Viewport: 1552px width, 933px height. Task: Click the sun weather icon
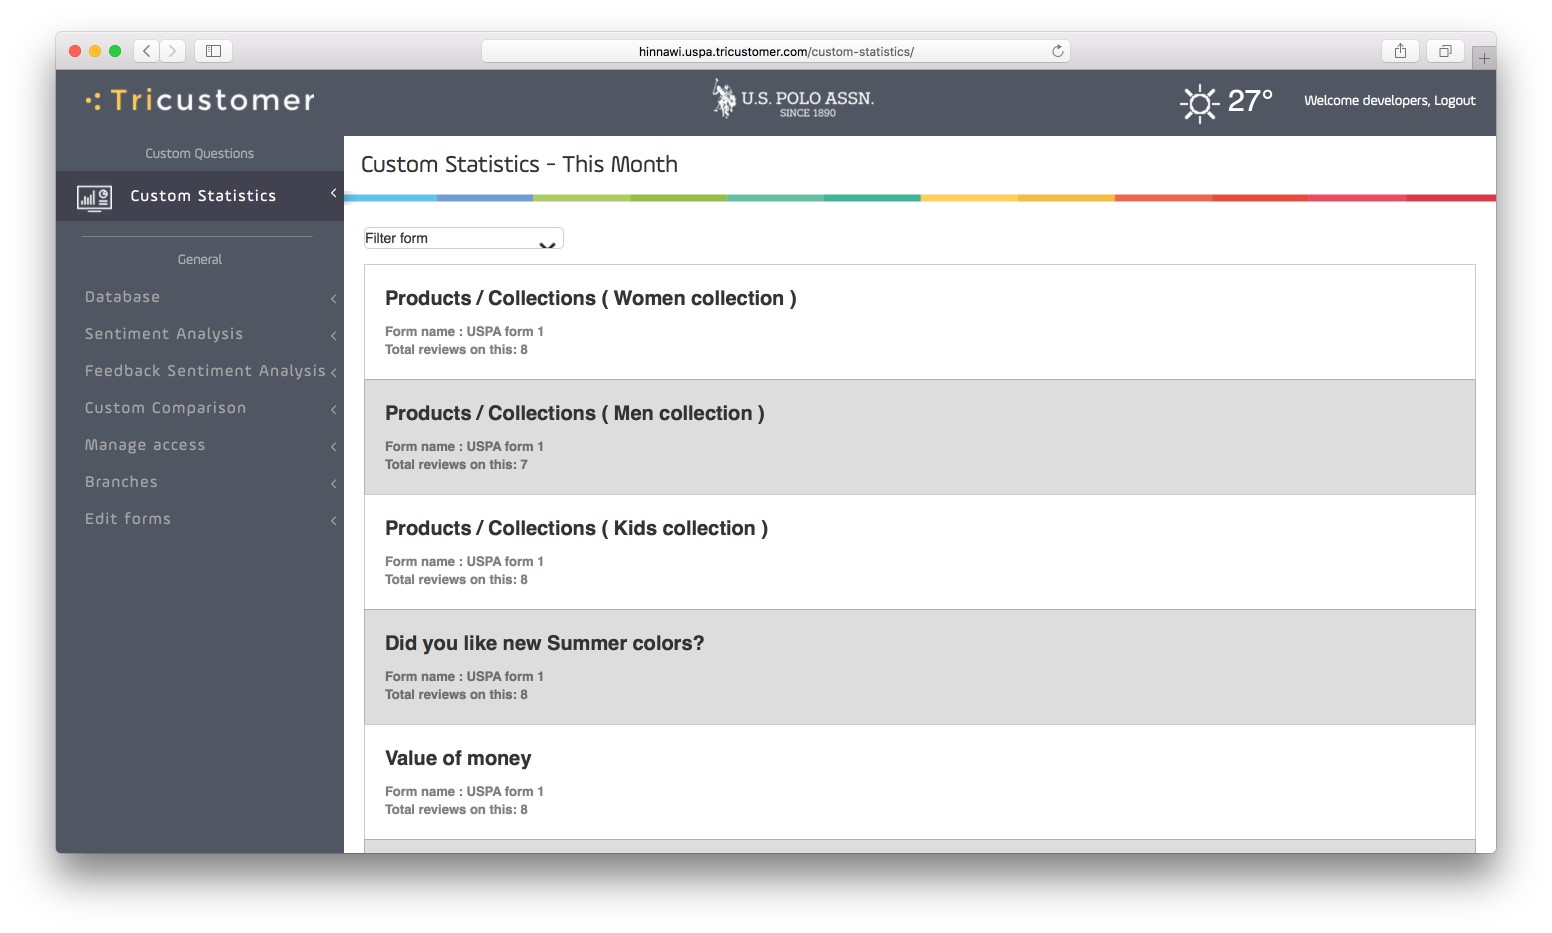[x=1199, y=103]
